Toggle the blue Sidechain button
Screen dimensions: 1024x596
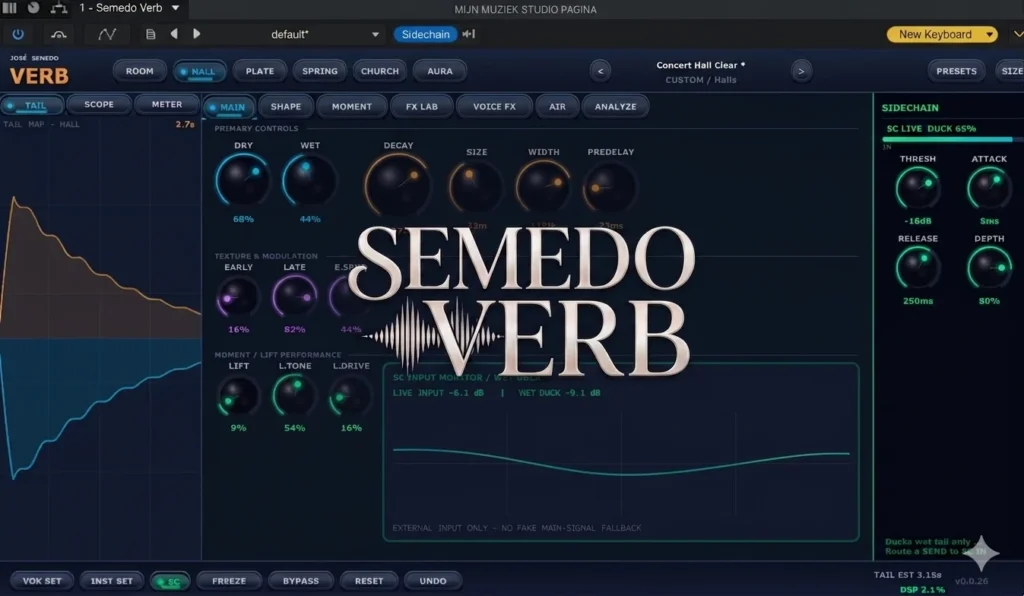pos(425,34)
